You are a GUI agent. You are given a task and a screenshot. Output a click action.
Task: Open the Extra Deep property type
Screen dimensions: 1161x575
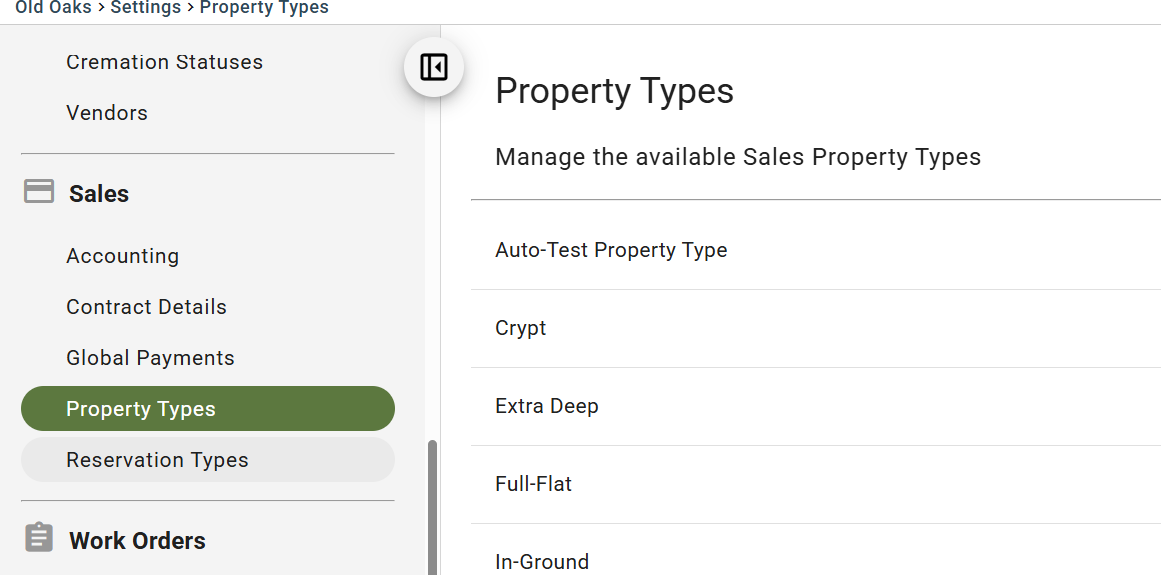(x=816, y=406)
